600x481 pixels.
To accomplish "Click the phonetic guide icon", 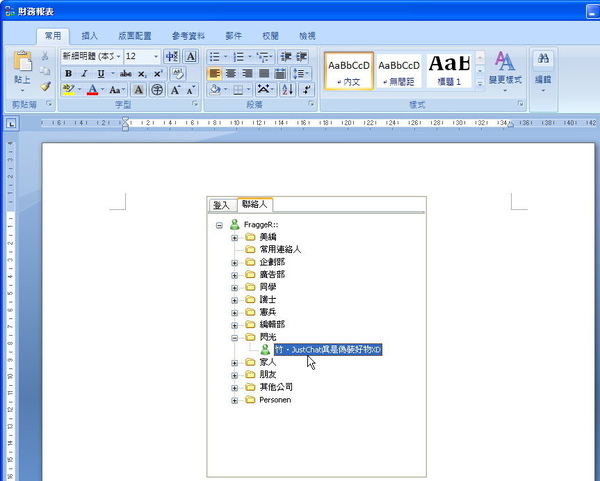I will 172,57.
